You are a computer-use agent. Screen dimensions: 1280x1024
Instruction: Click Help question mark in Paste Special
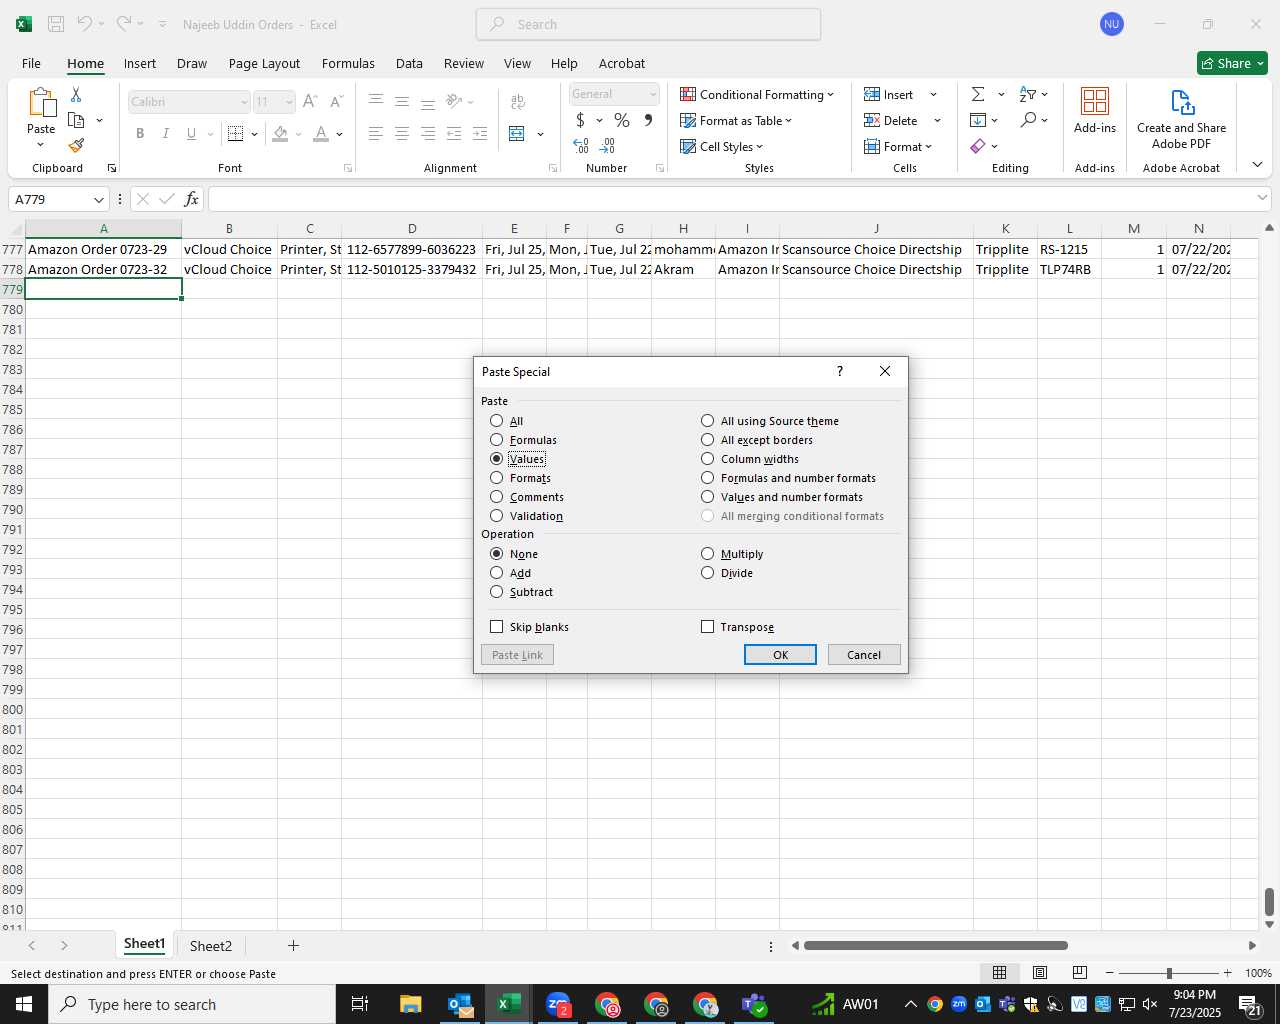coord(839,371)
